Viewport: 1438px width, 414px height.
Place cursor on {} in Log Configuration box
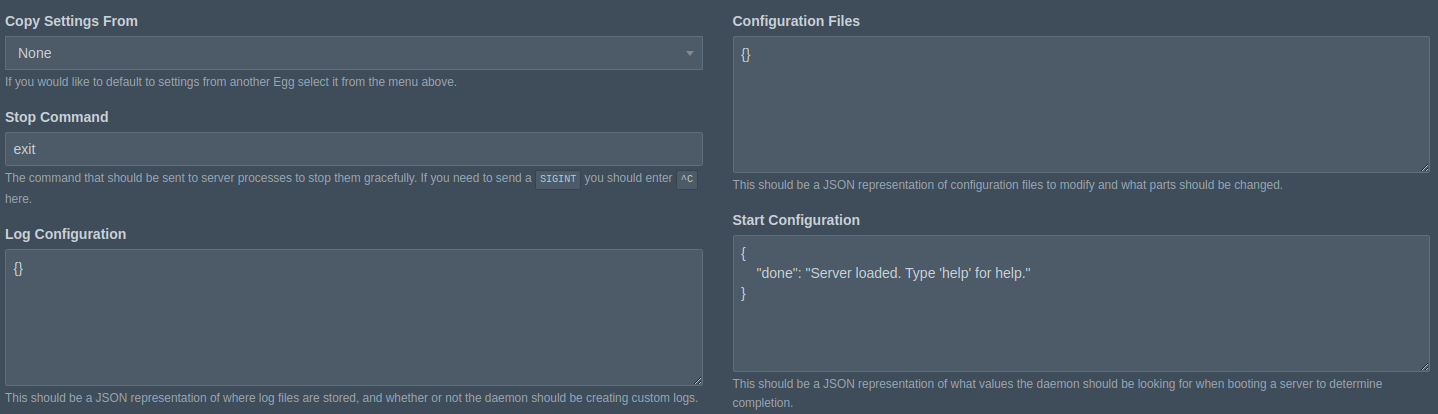tap(18, 267)
